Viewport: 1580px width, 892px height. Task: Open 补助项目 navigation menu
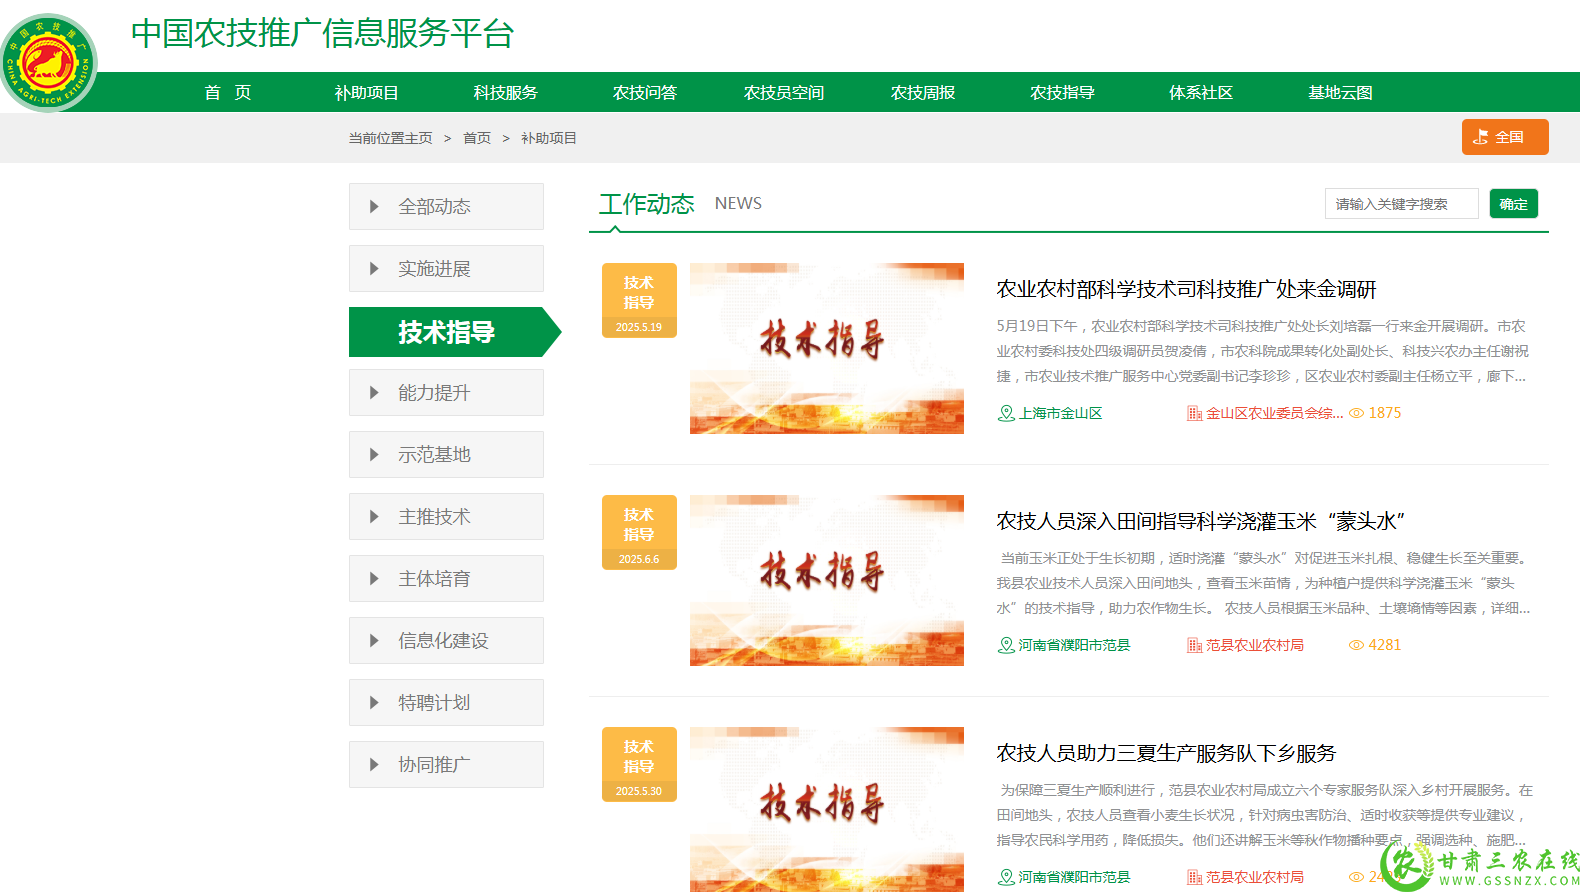(367, 92)
